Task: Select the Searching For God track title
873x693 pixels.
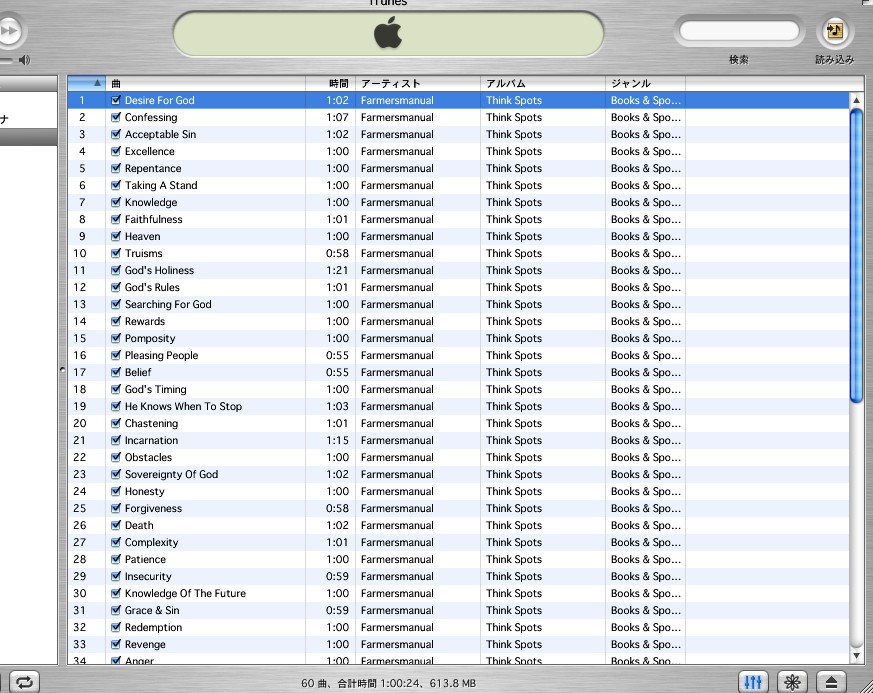Action: pos(168,304)
